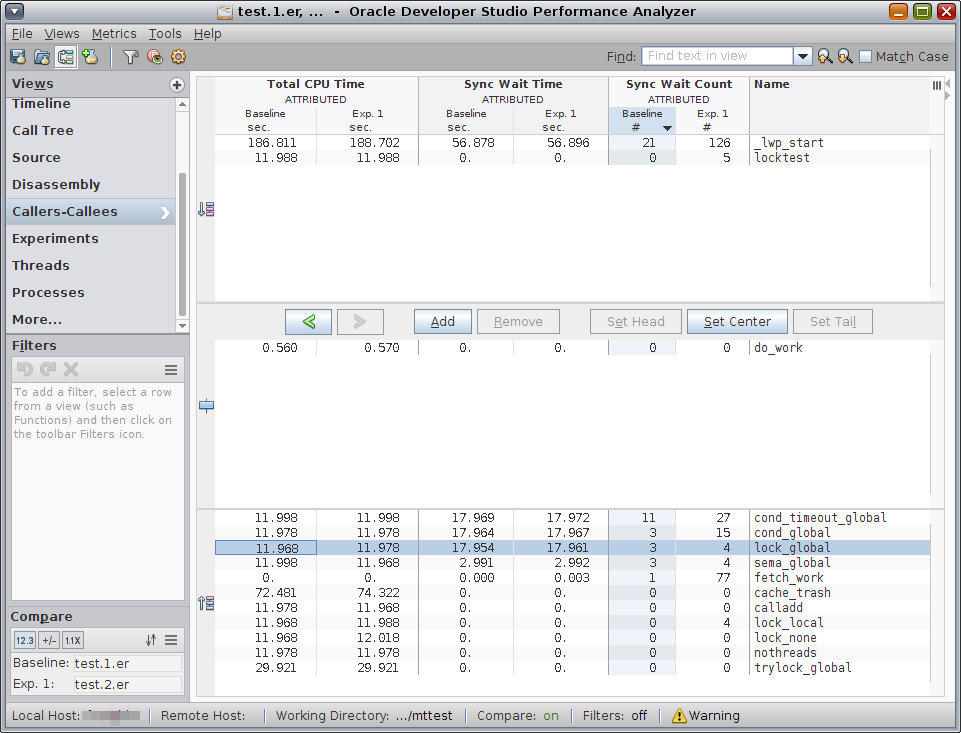Open filters via the funnel toolbar icon
The width and height of the screenshot is (961, 733).
click(x=130, y=57)
